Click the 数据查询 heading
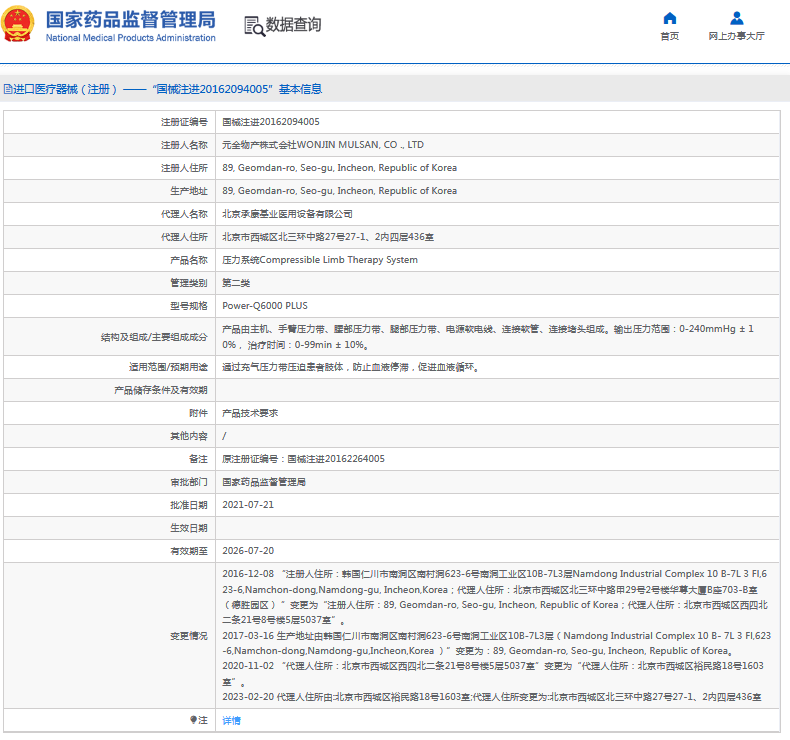This screenshot has width=790, height=740. 293,24
